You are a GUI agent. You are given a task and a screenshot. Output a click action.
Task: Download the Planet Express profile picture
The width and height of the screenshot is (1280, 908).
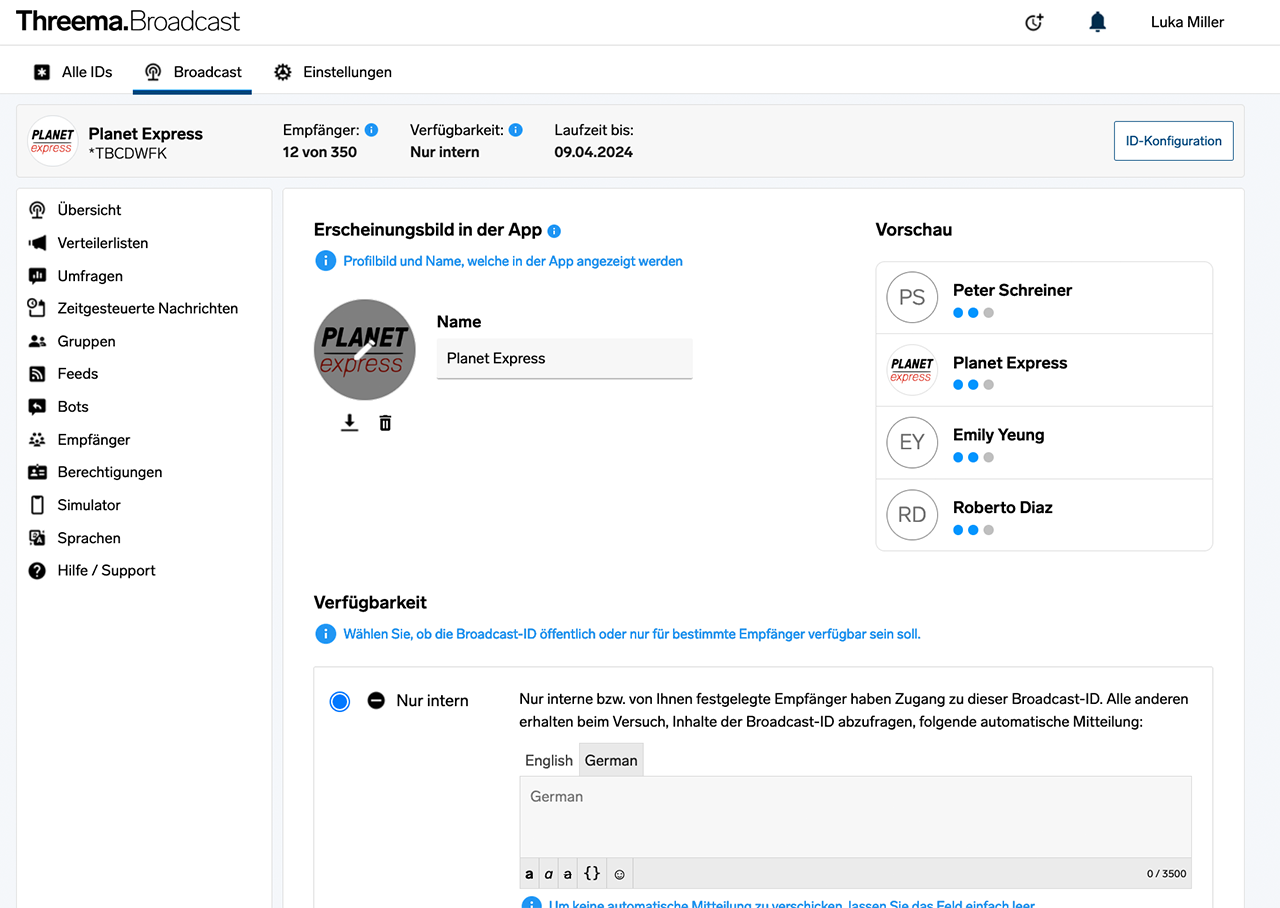(349, 423)
